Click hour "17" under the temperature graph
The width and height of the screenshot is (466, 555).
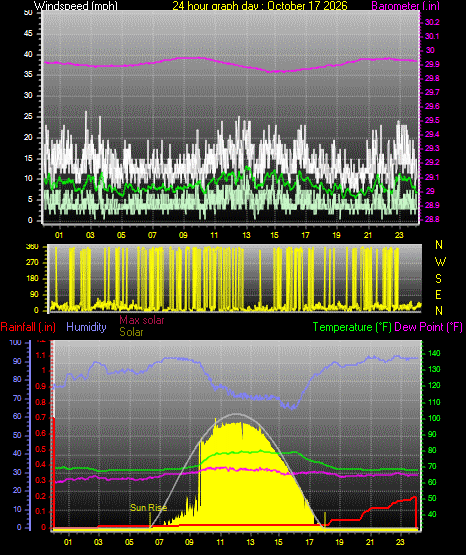[309, 542]
